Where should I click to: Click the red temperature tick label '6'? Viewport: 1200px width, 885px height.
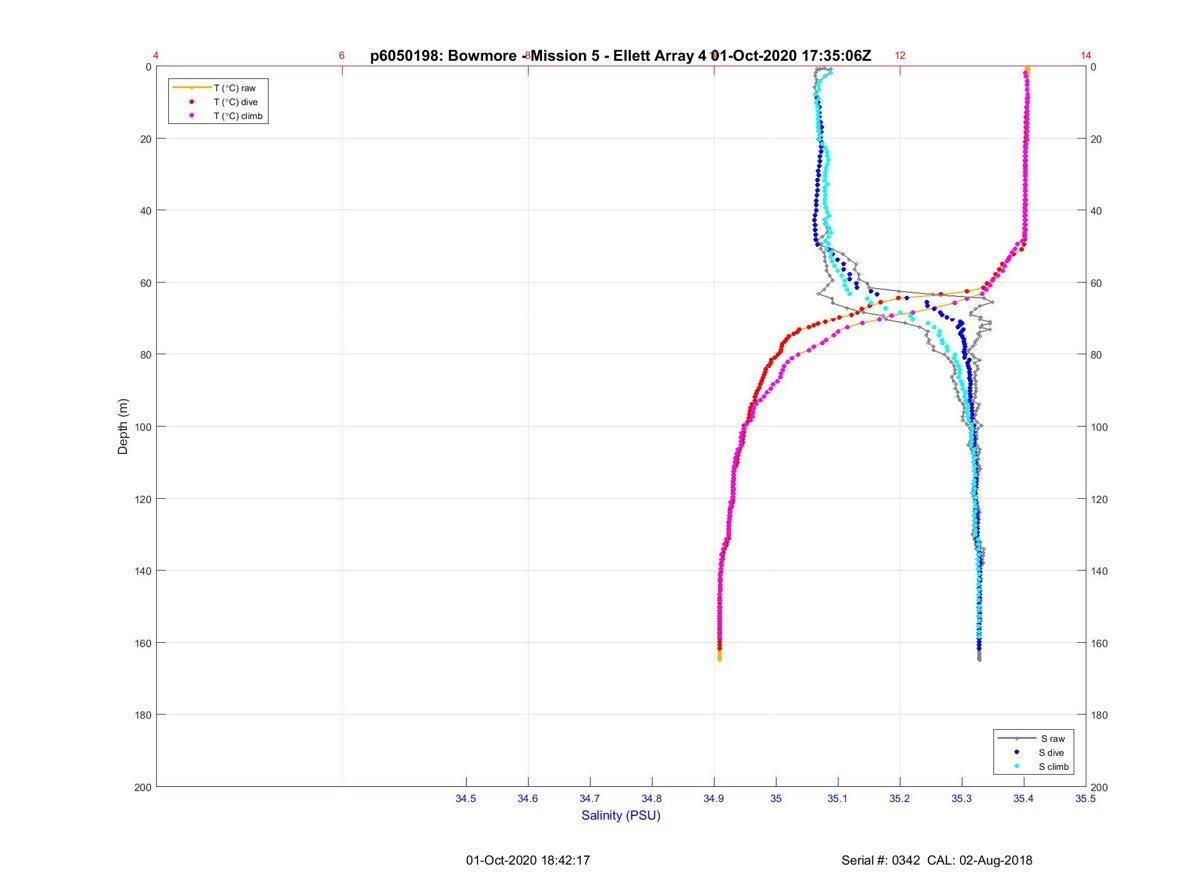click(342, 56)
